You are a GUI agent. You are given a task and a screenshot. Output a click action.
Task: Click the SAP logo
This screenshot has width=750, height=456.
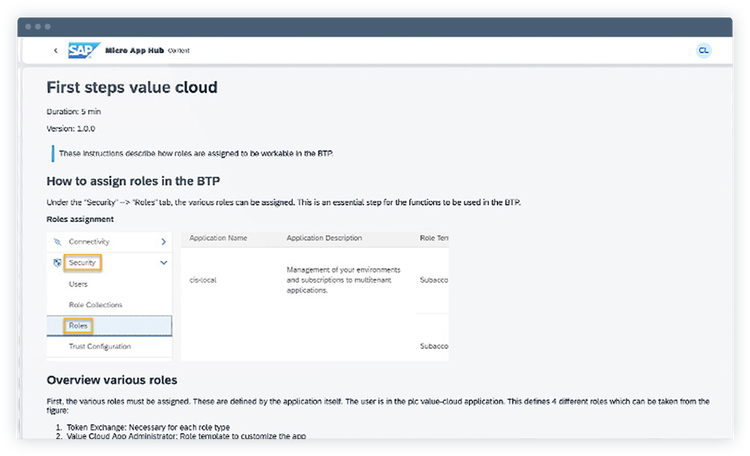(x=84, y=50)
